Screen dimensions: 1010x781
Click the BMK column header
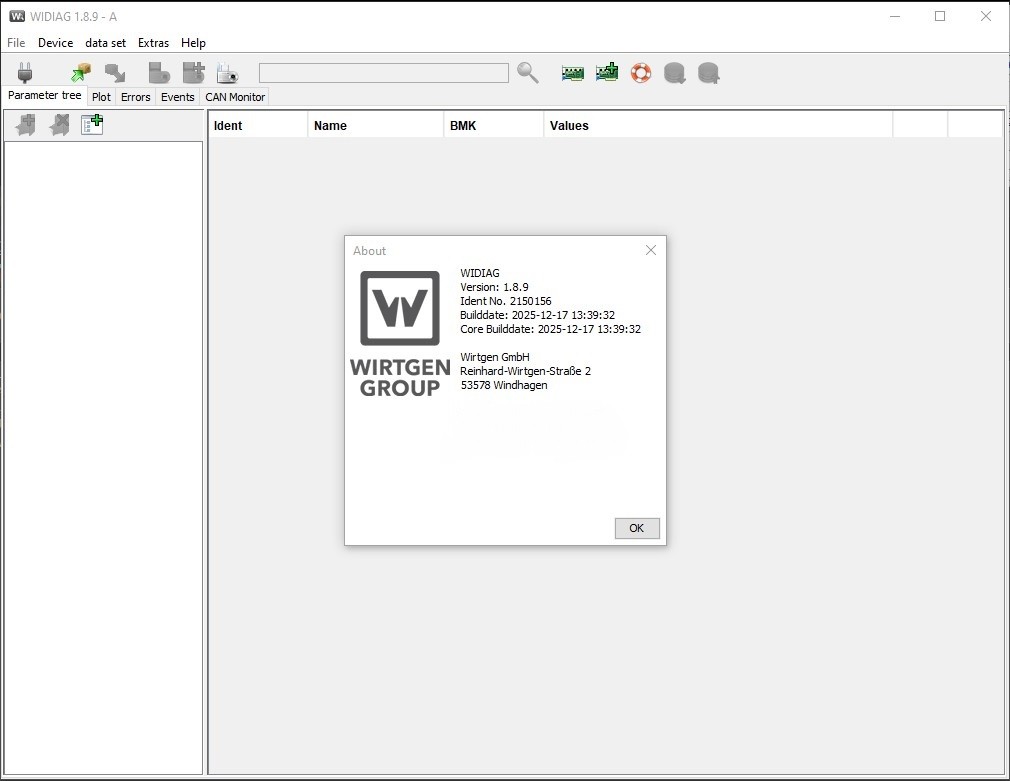pyautogui.click(x=493, y=126)
